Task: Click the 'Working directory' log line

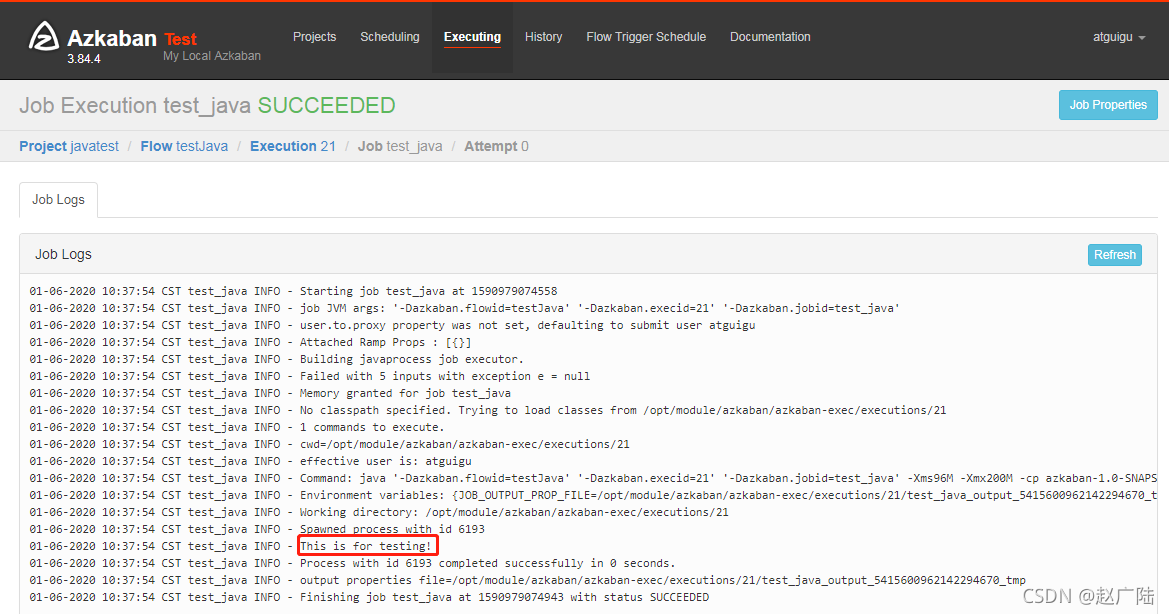Action: click(379, 513)
